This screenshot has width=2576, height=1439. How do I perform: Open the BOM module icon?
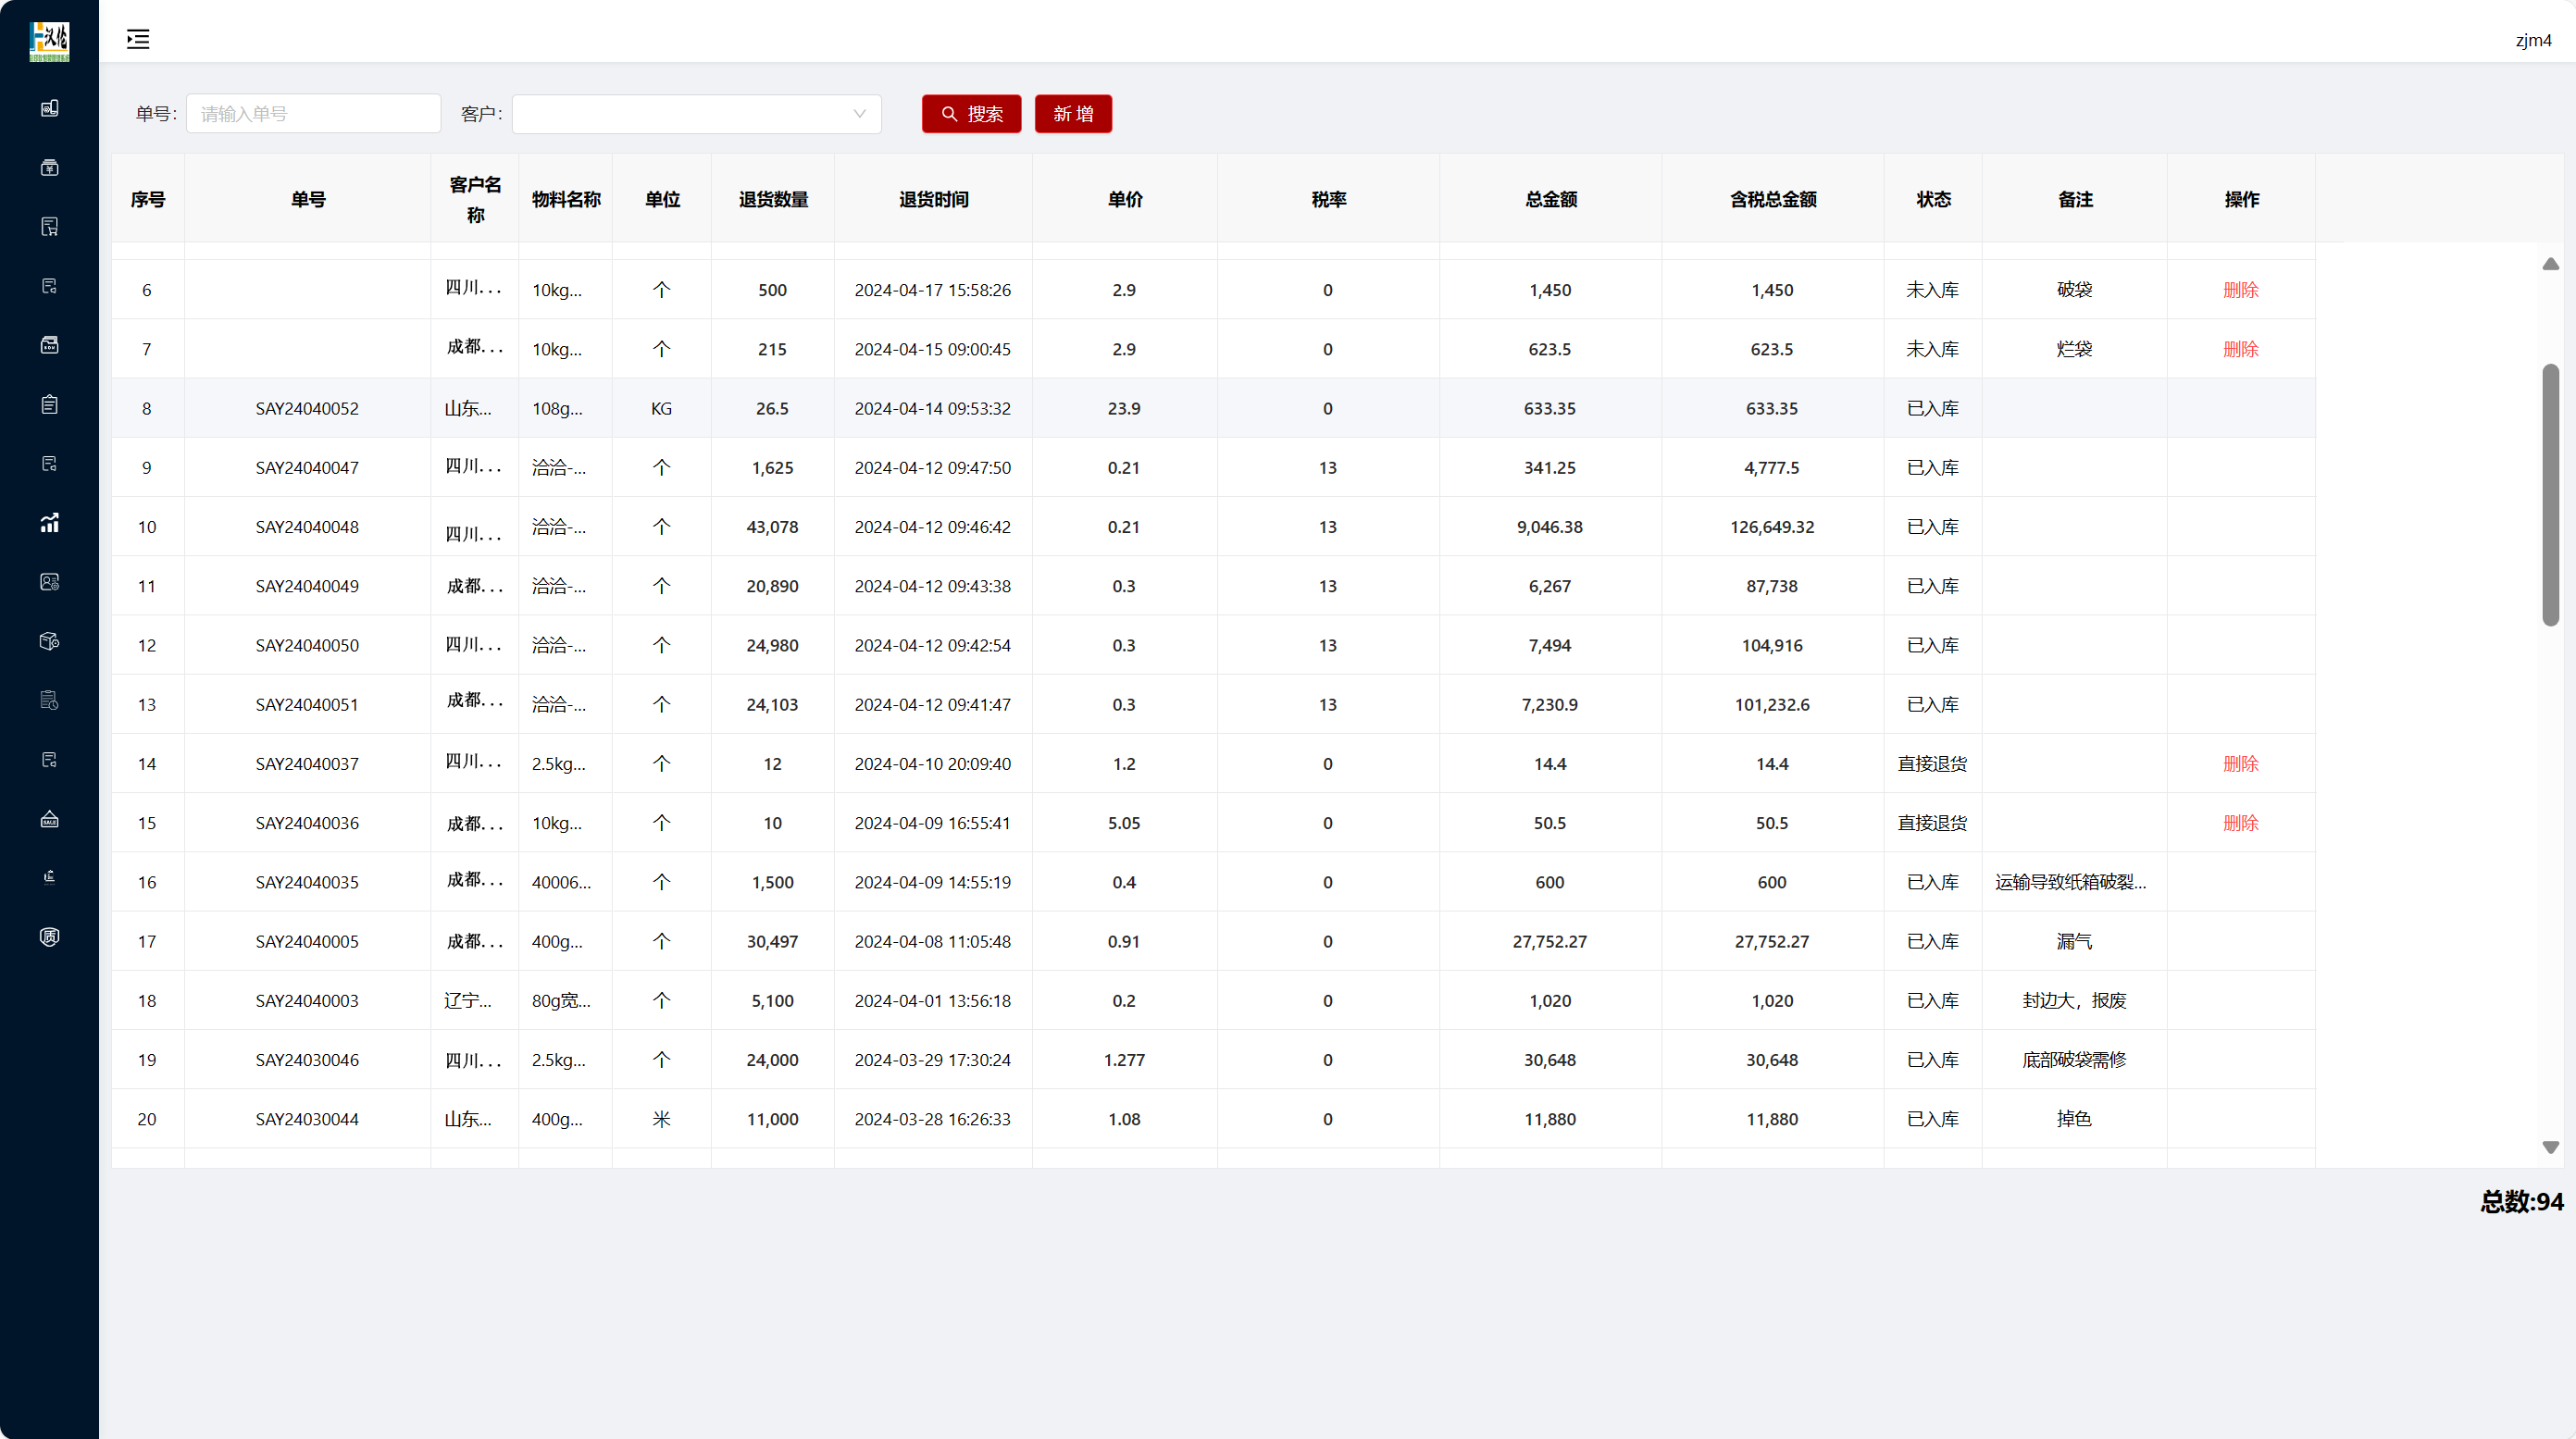click(49, 345)
